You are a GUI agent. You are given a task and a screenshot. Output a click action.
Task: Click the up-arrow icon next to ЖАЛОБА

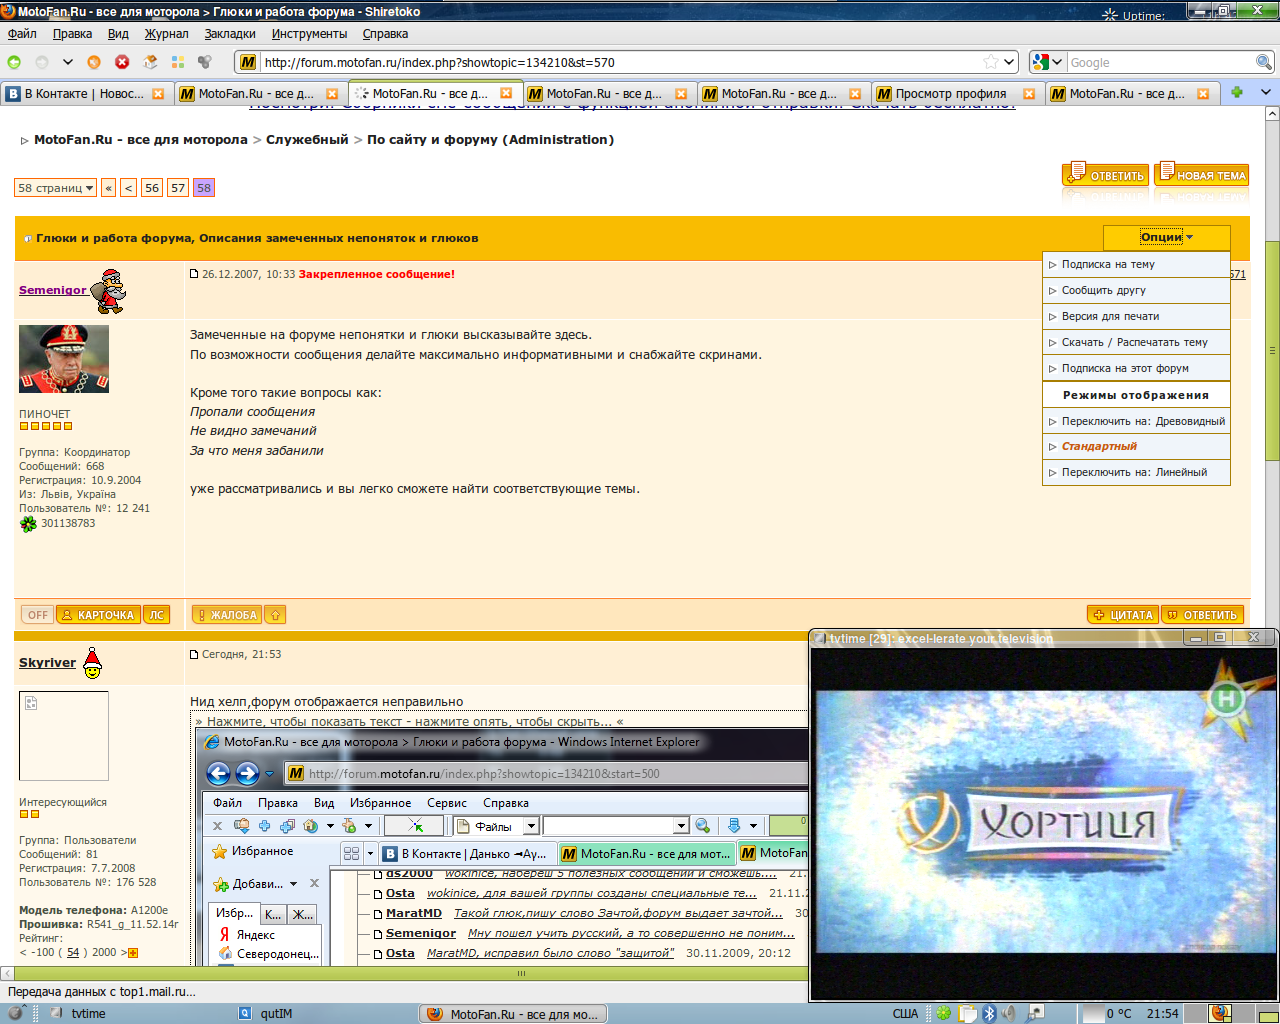click(x=275, y=615)
